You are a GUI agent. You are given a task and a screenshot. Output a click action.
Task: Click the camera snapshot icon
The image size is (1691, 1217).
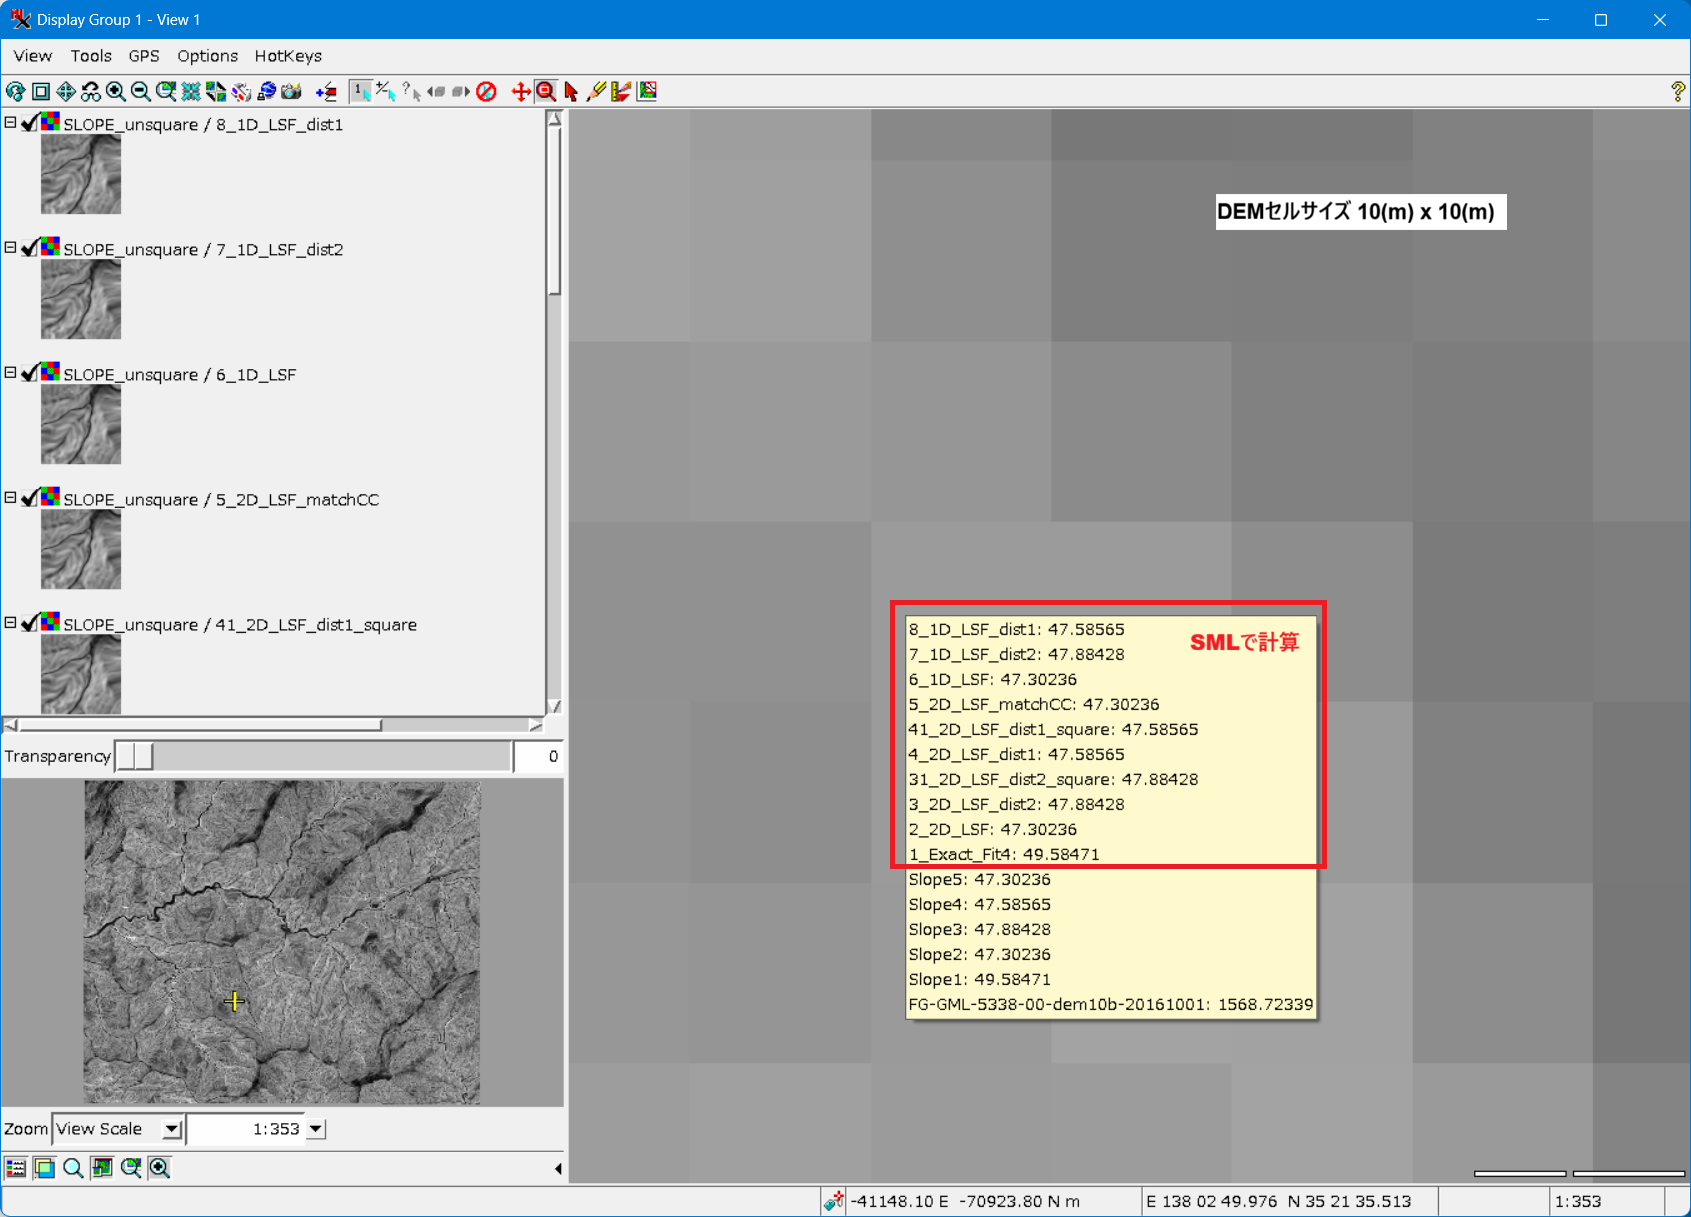pos(291,92)
